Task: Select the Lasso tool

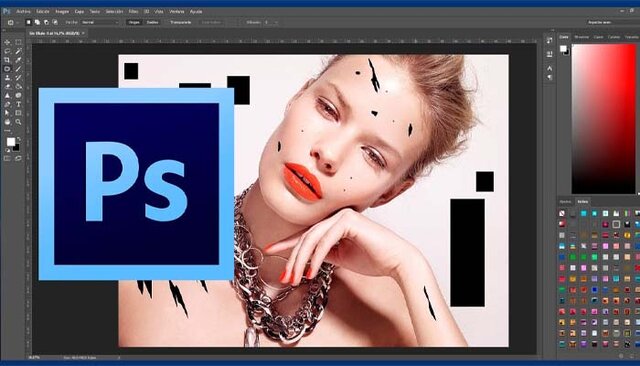Action: [x=7, y=51]
